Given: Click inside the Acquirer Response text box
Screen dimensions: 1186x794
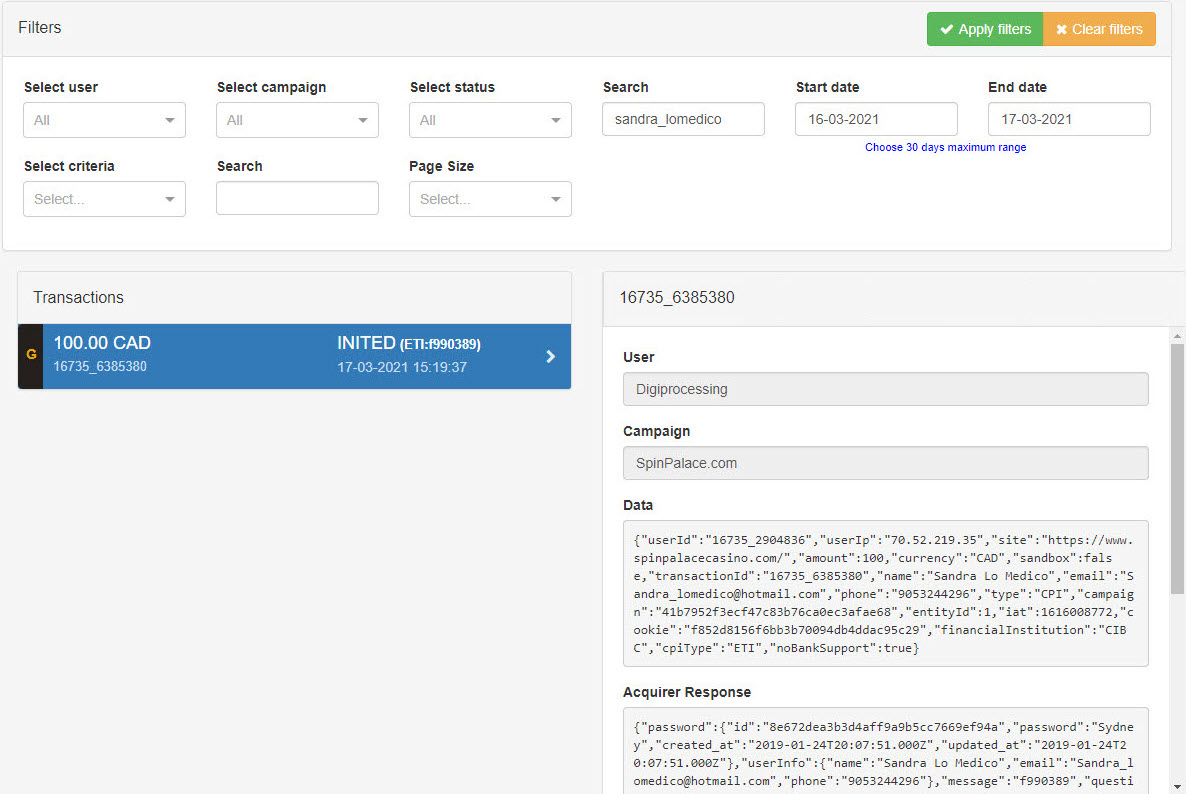Looking at the screenshot, I should 886,751.
